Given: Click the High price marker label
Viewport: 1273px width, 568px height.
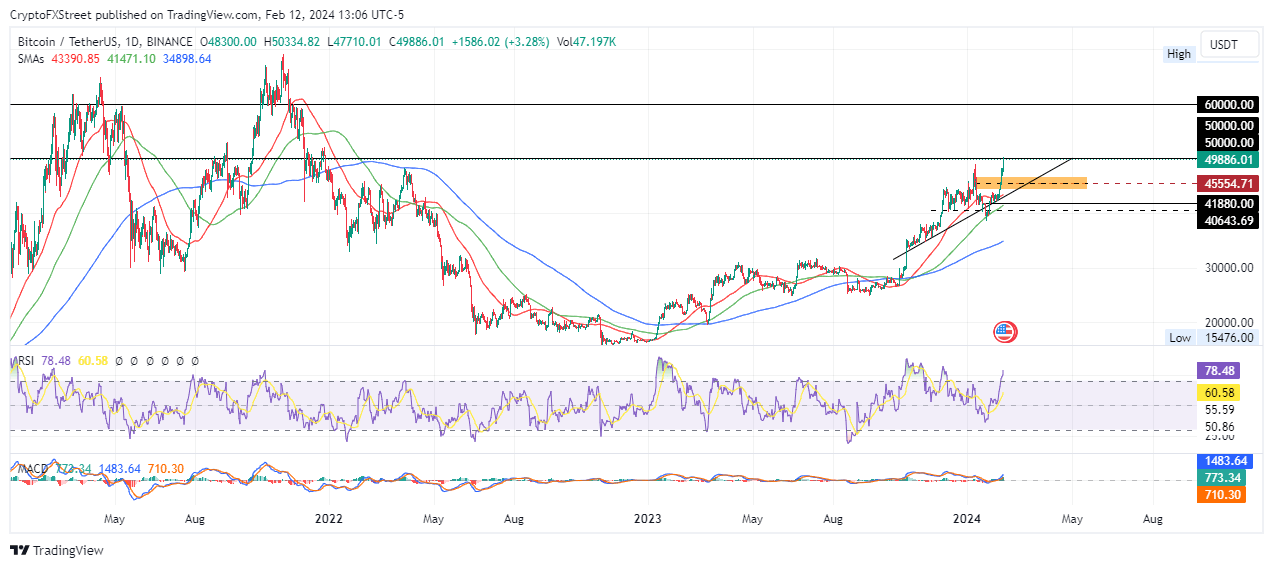Looking at the screenshot, I should coord(1179,54).
